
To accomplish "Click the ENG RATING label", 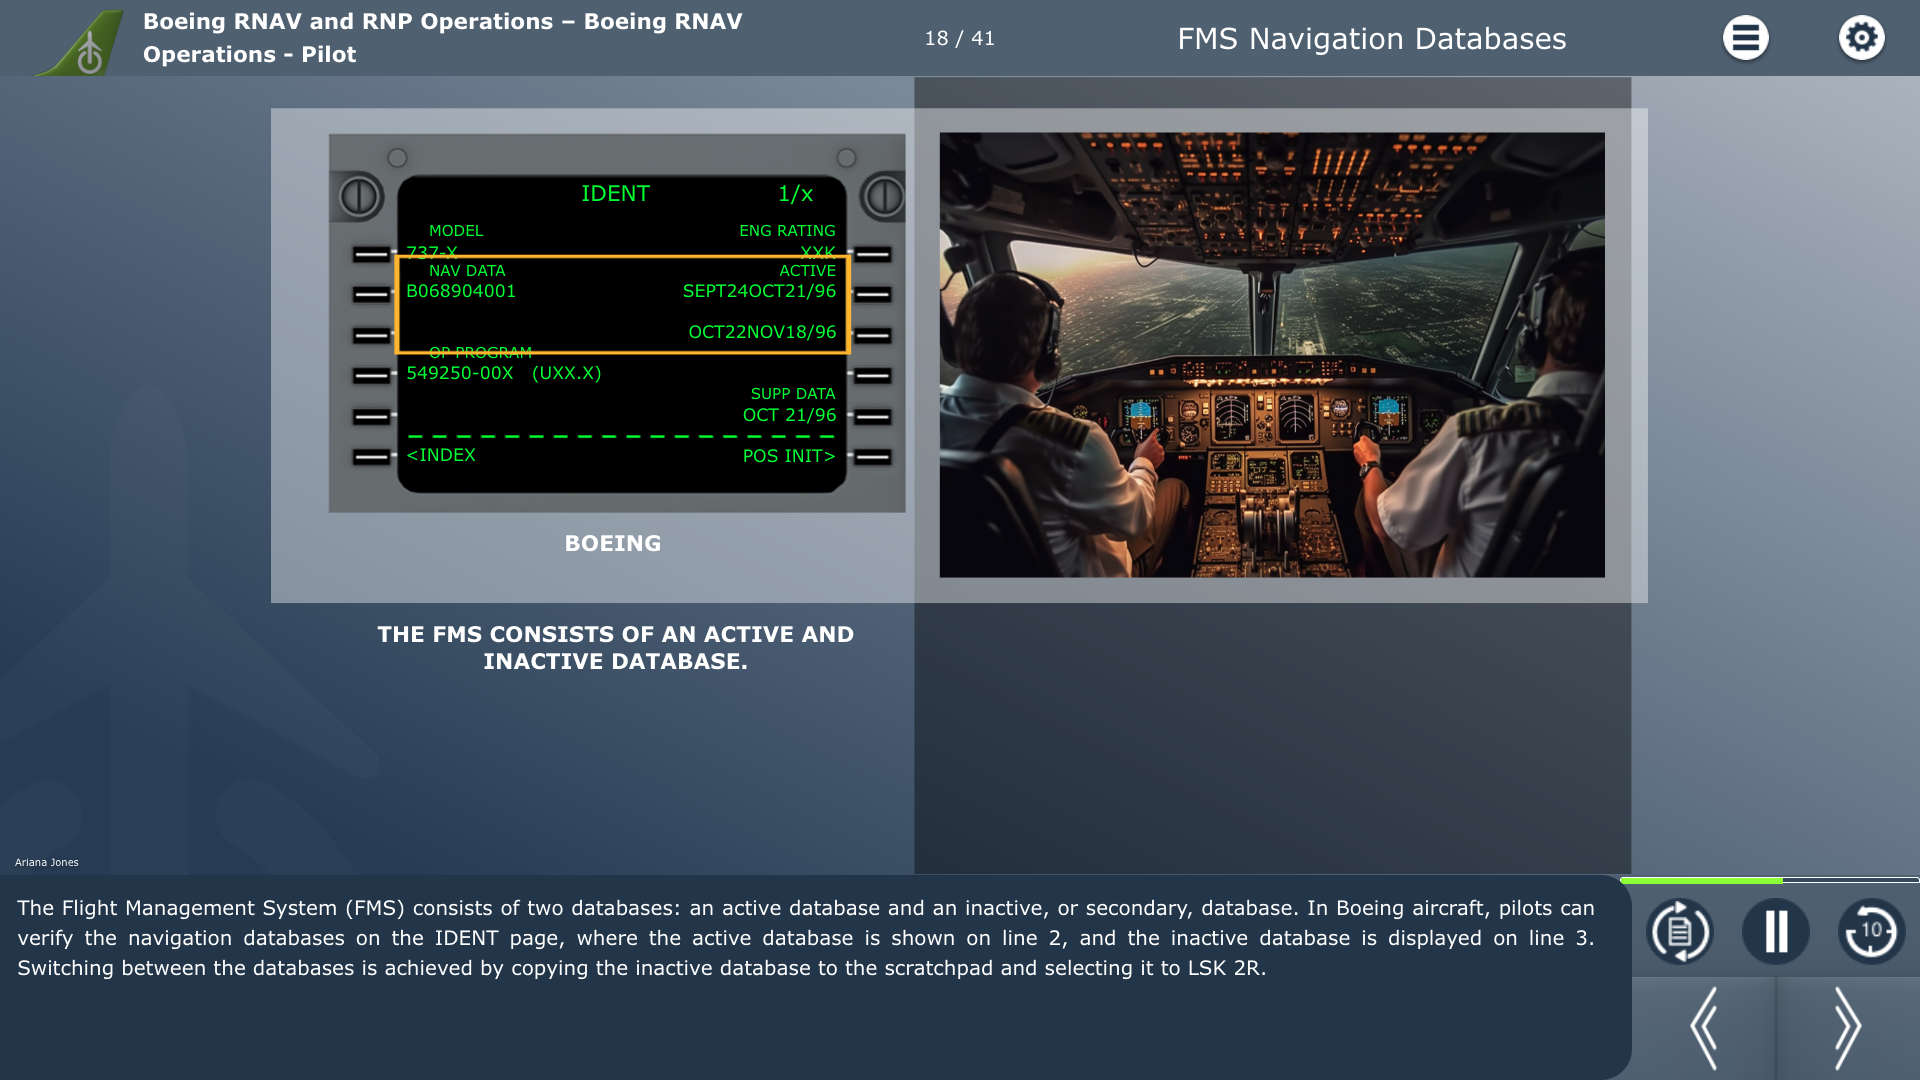I will click(787, 231).
